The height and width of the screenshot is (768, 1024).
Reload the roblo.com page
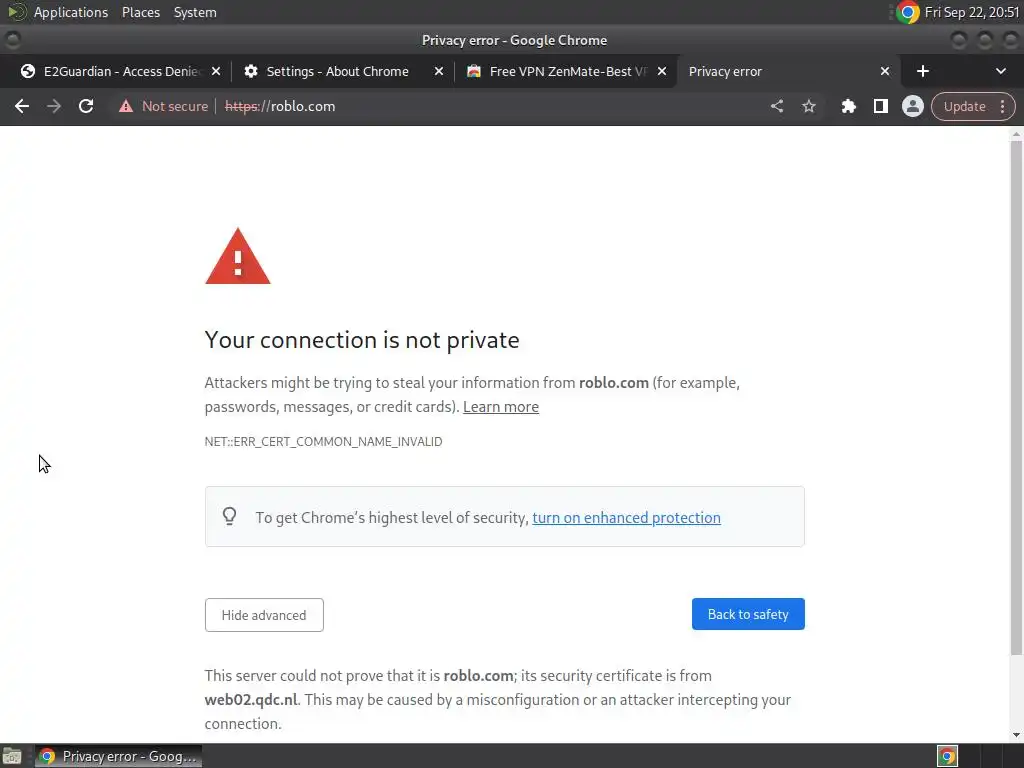(86, 106)
